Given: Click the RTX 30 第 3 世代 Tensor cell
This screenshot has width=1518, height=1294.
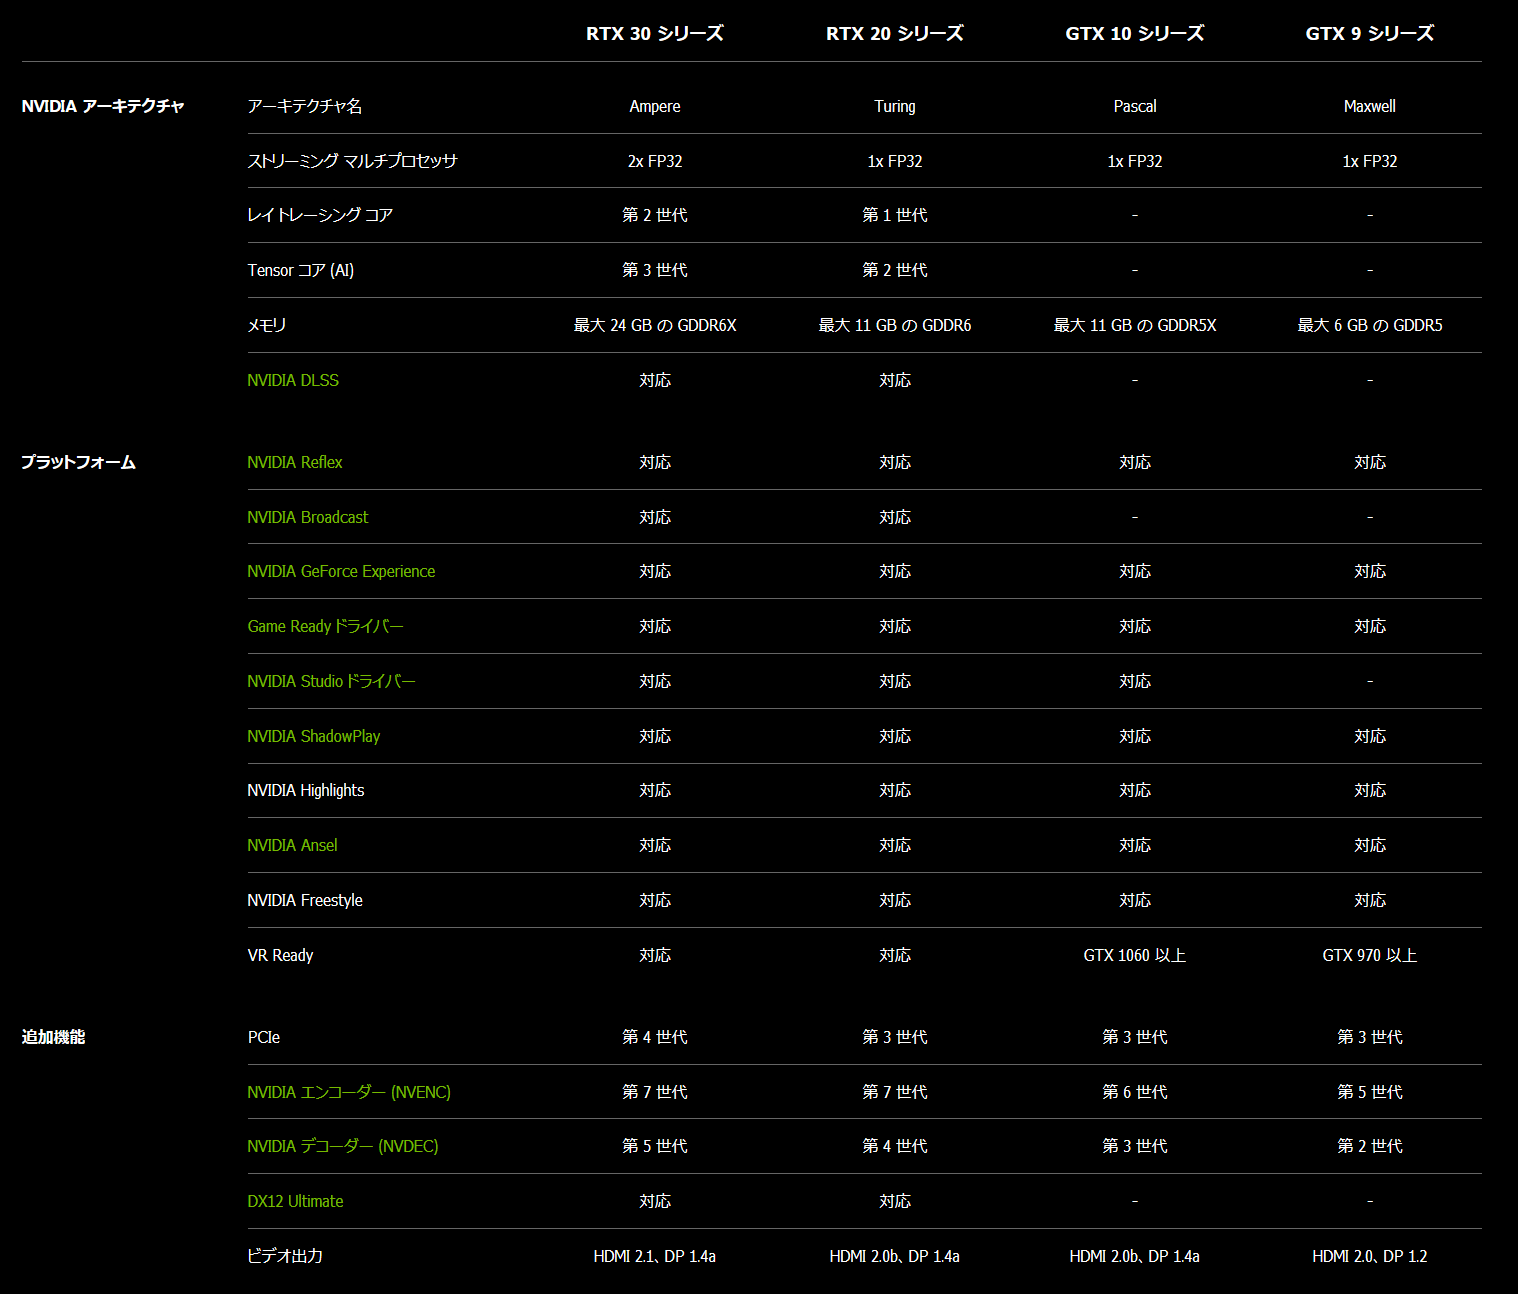Looking at the screenshot, I should (655, 270).
